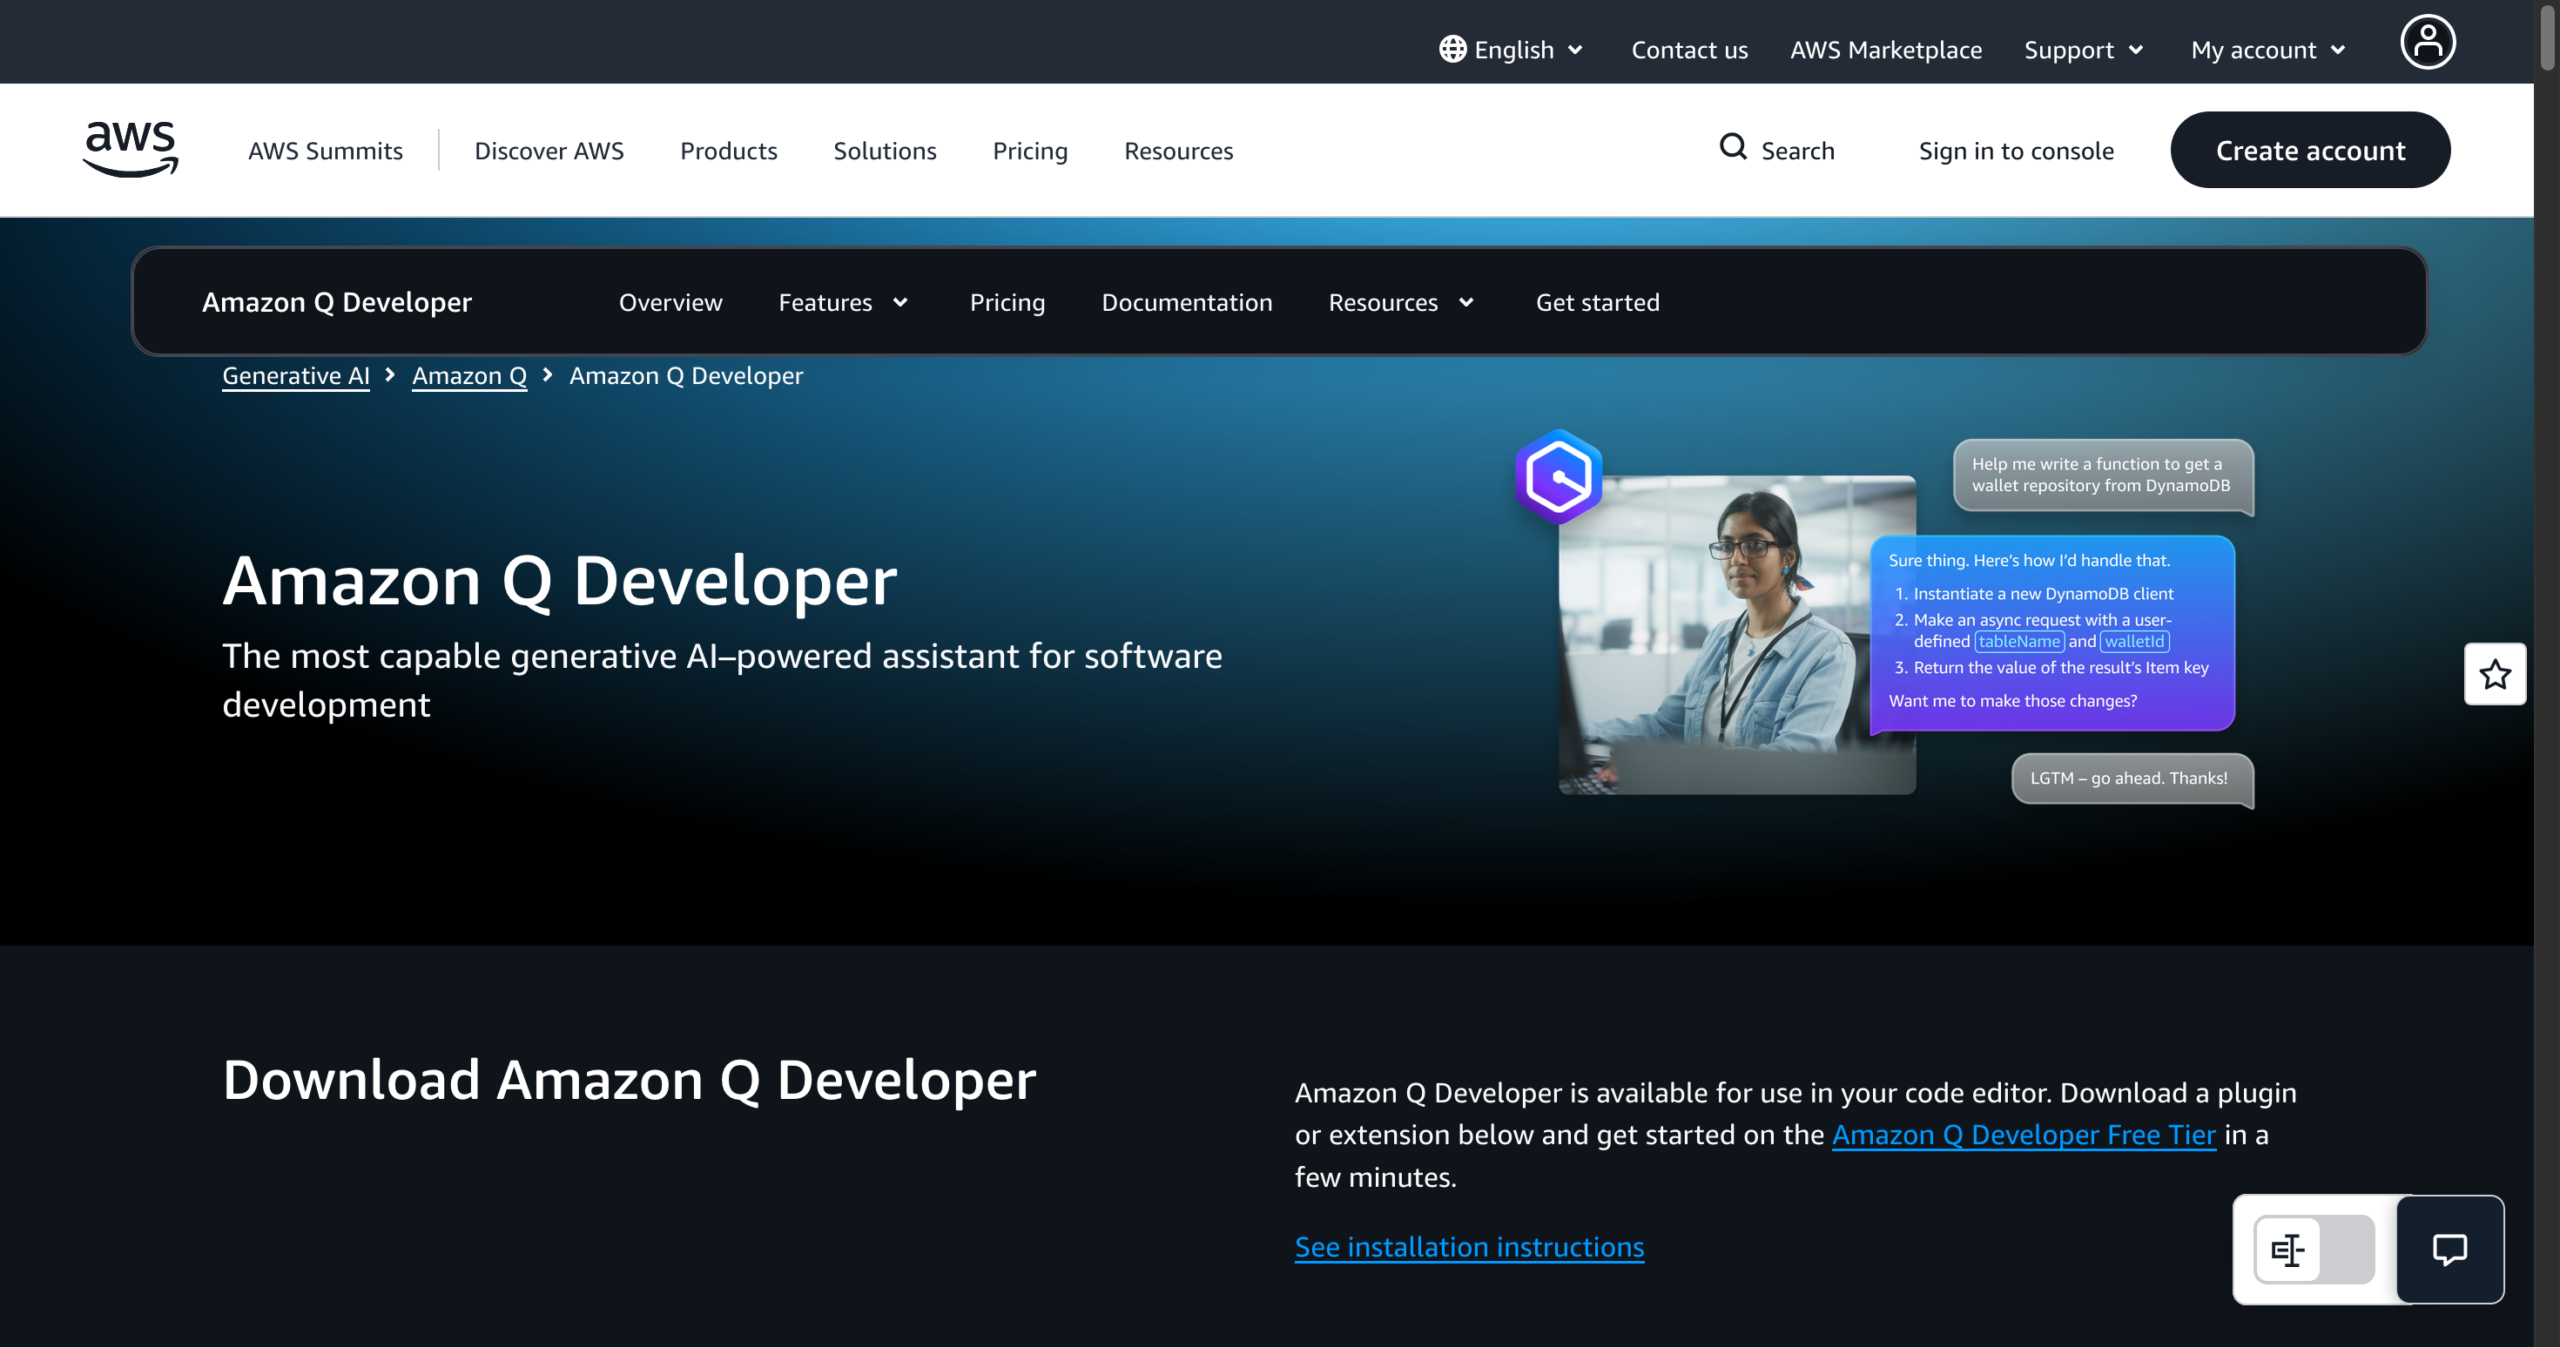Click Create account button
The width and height of the screenshot is (2560, 1348).
(2310, 150)
